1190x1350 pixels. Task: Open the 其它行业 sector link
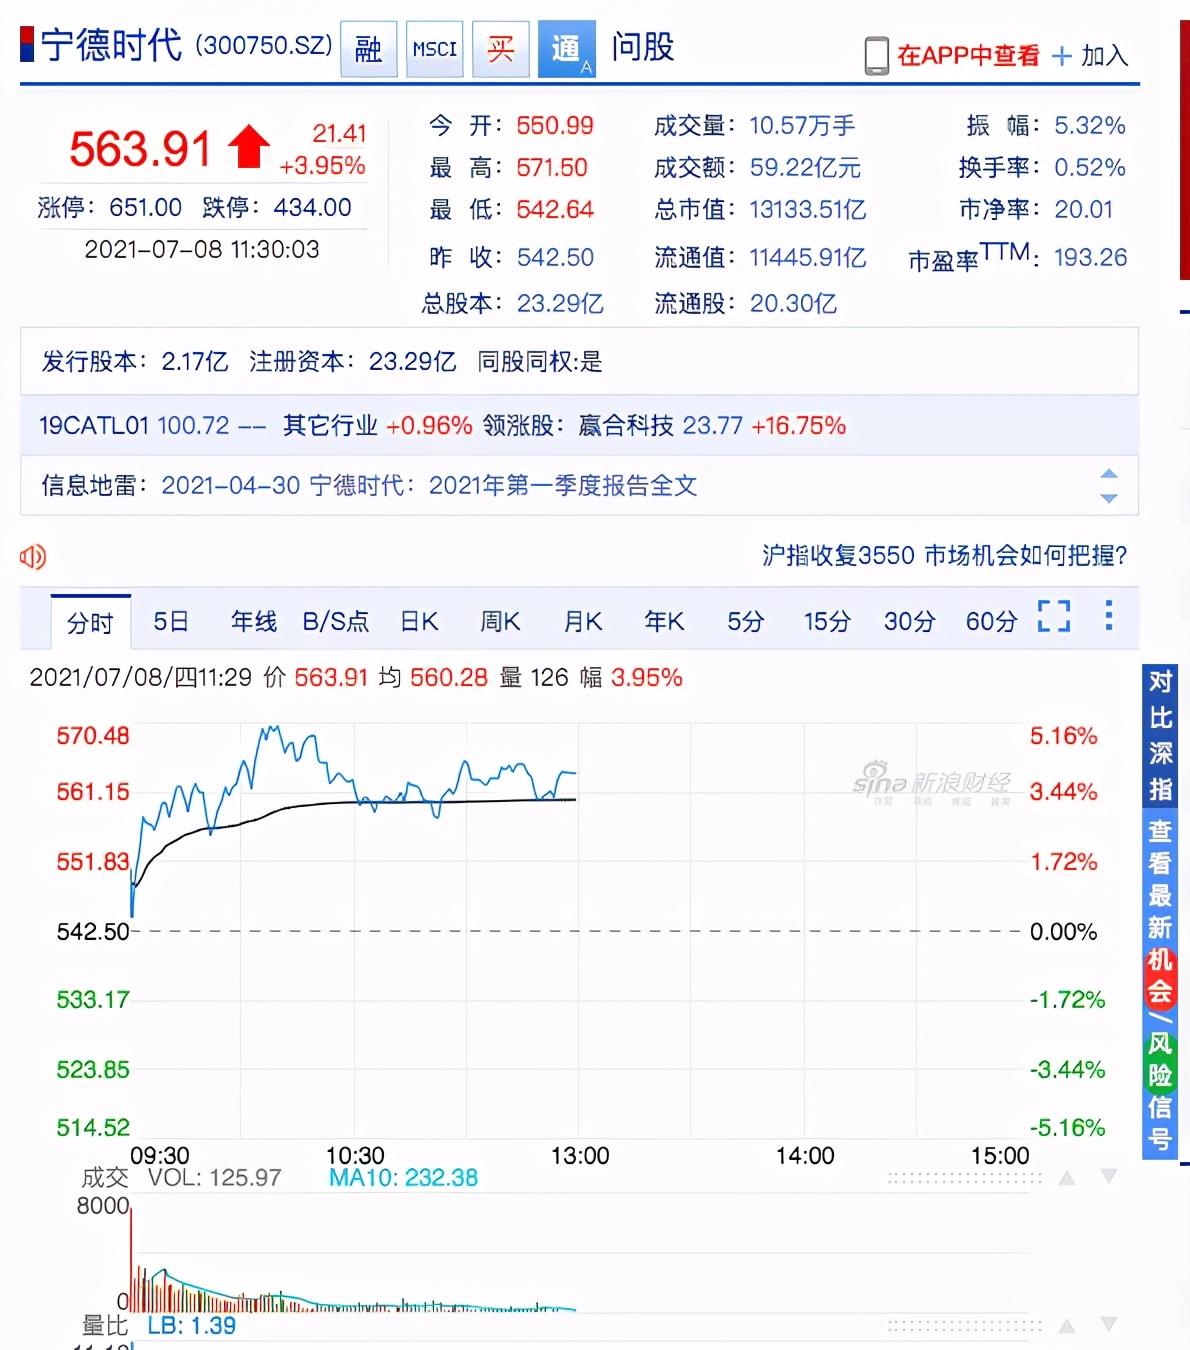tap(330, 426)
